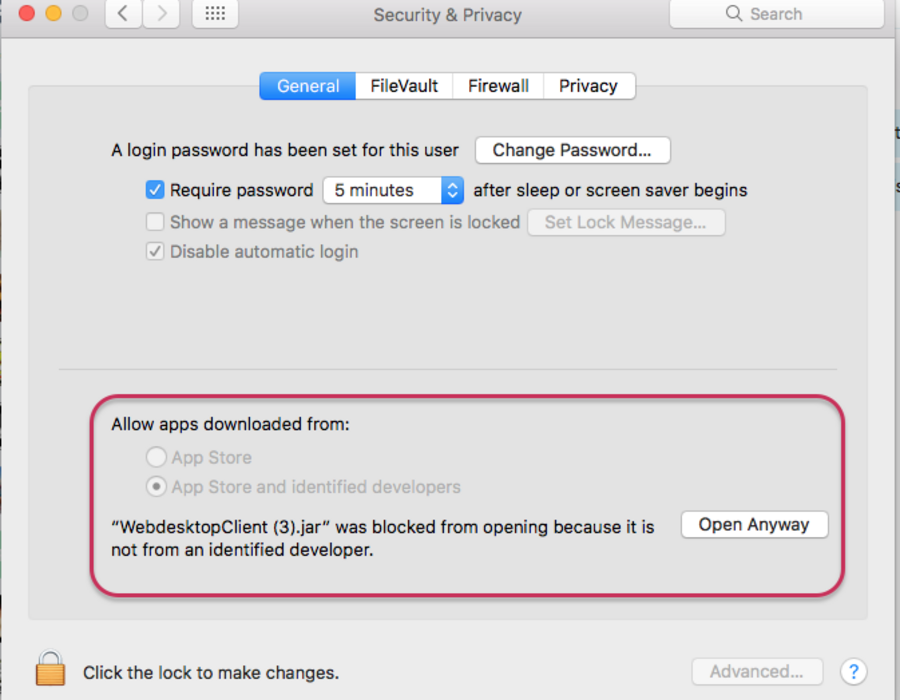The image size is (900, 700).
Task: Go forward with the right arrow
Action: tap(161, 14)
